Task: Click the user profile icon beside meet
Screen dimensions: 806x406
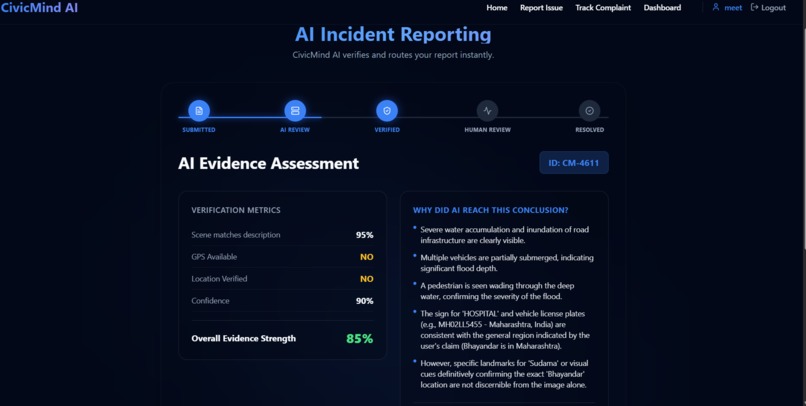Action: click(716, 7)
